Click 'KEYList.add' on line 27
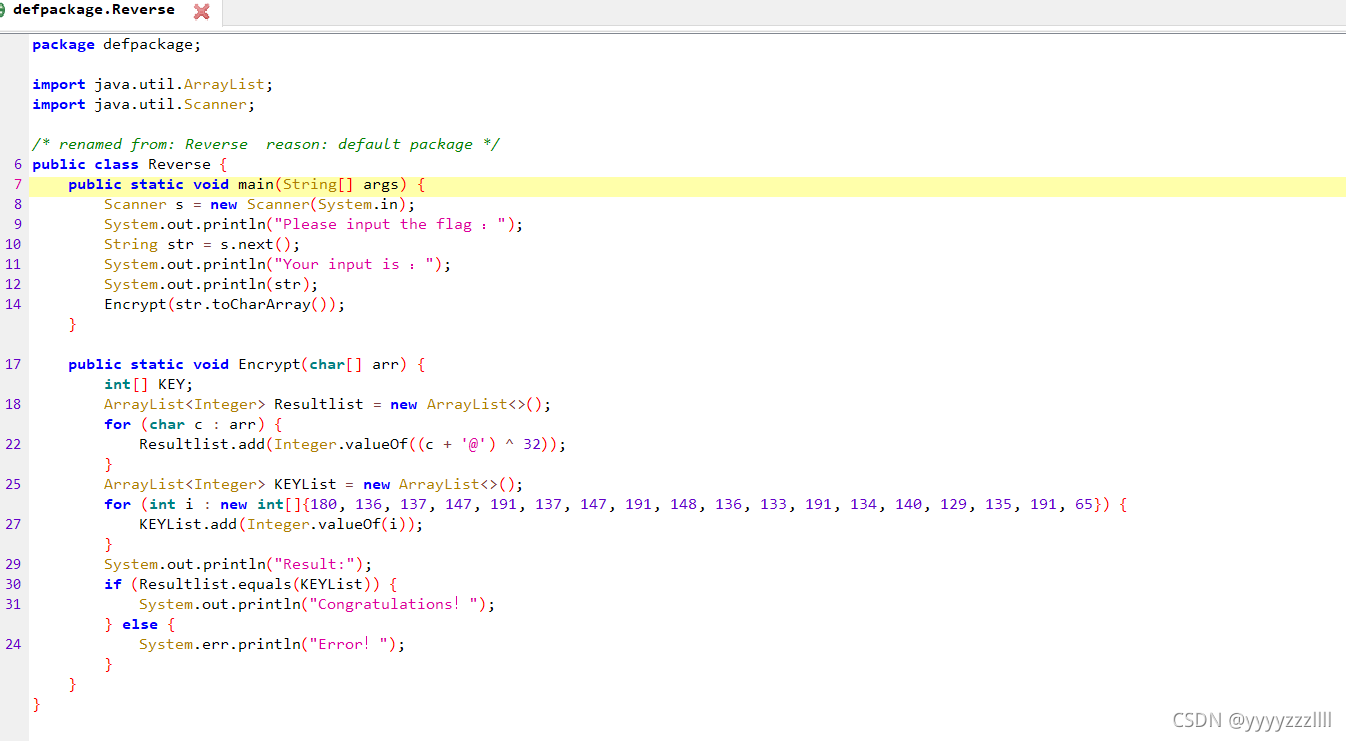 click(188, 524)
